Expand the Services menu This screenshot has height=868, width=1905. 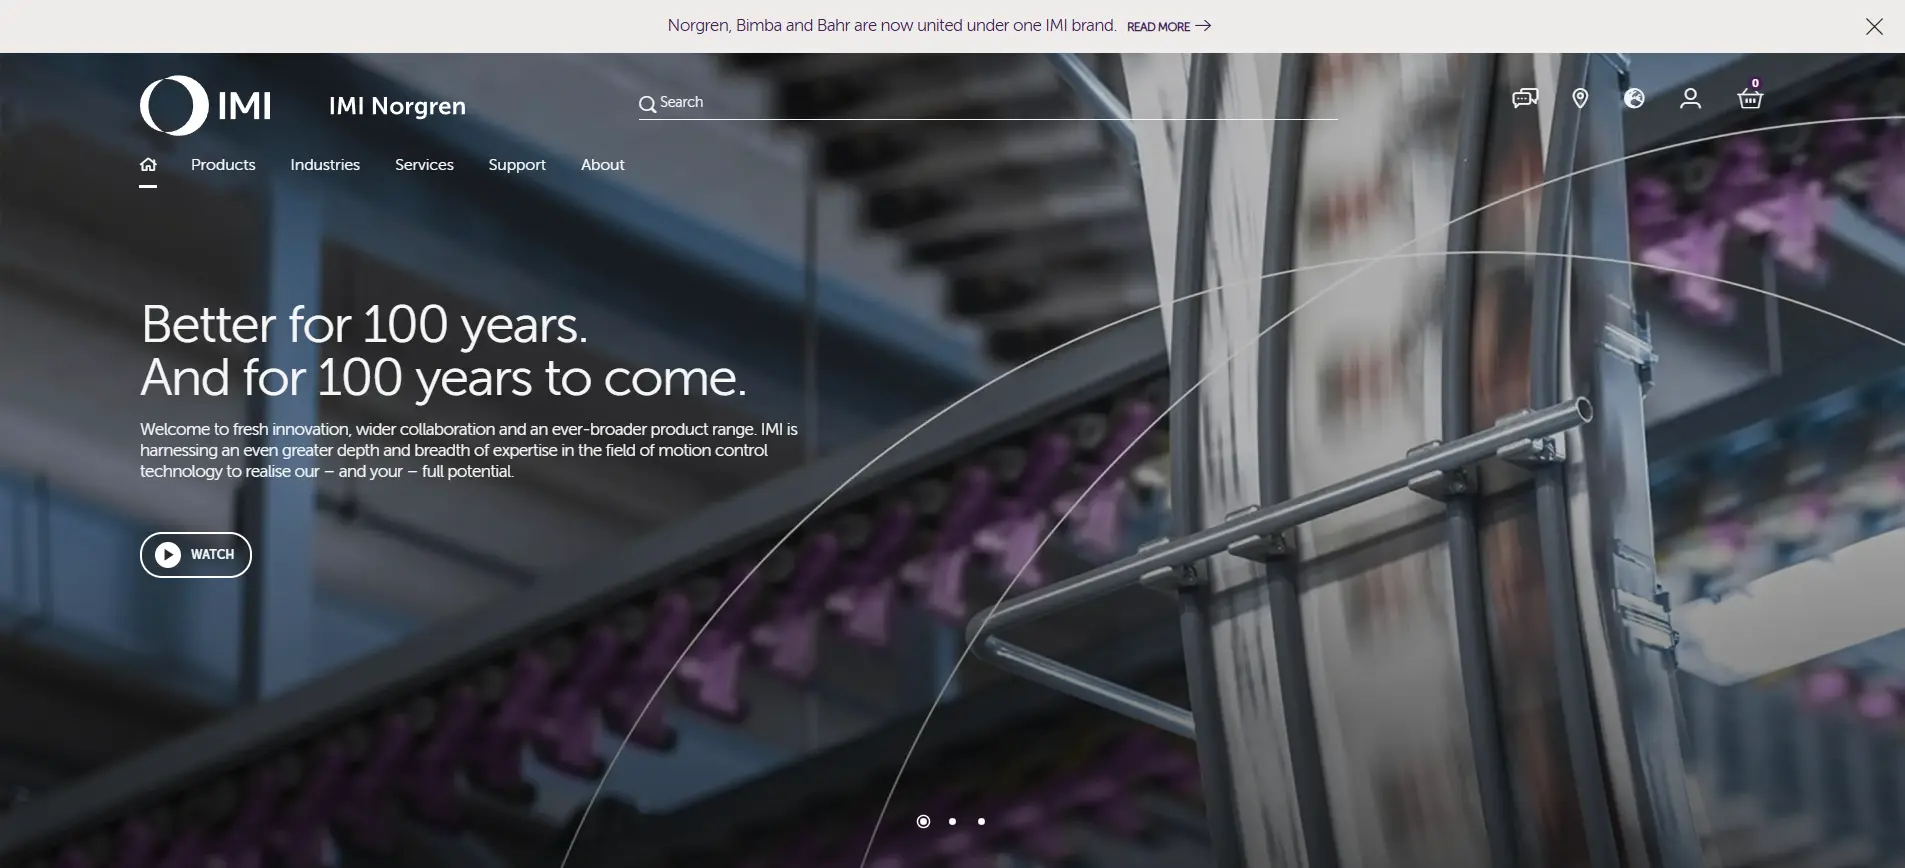[424, 165]
